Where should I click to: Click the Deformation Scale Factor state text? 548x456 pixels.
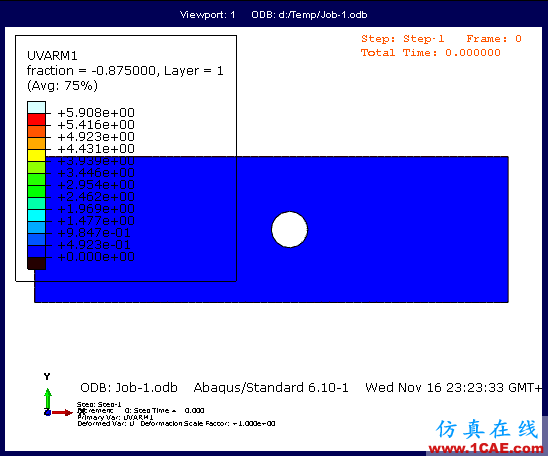(x=208, y=424)
